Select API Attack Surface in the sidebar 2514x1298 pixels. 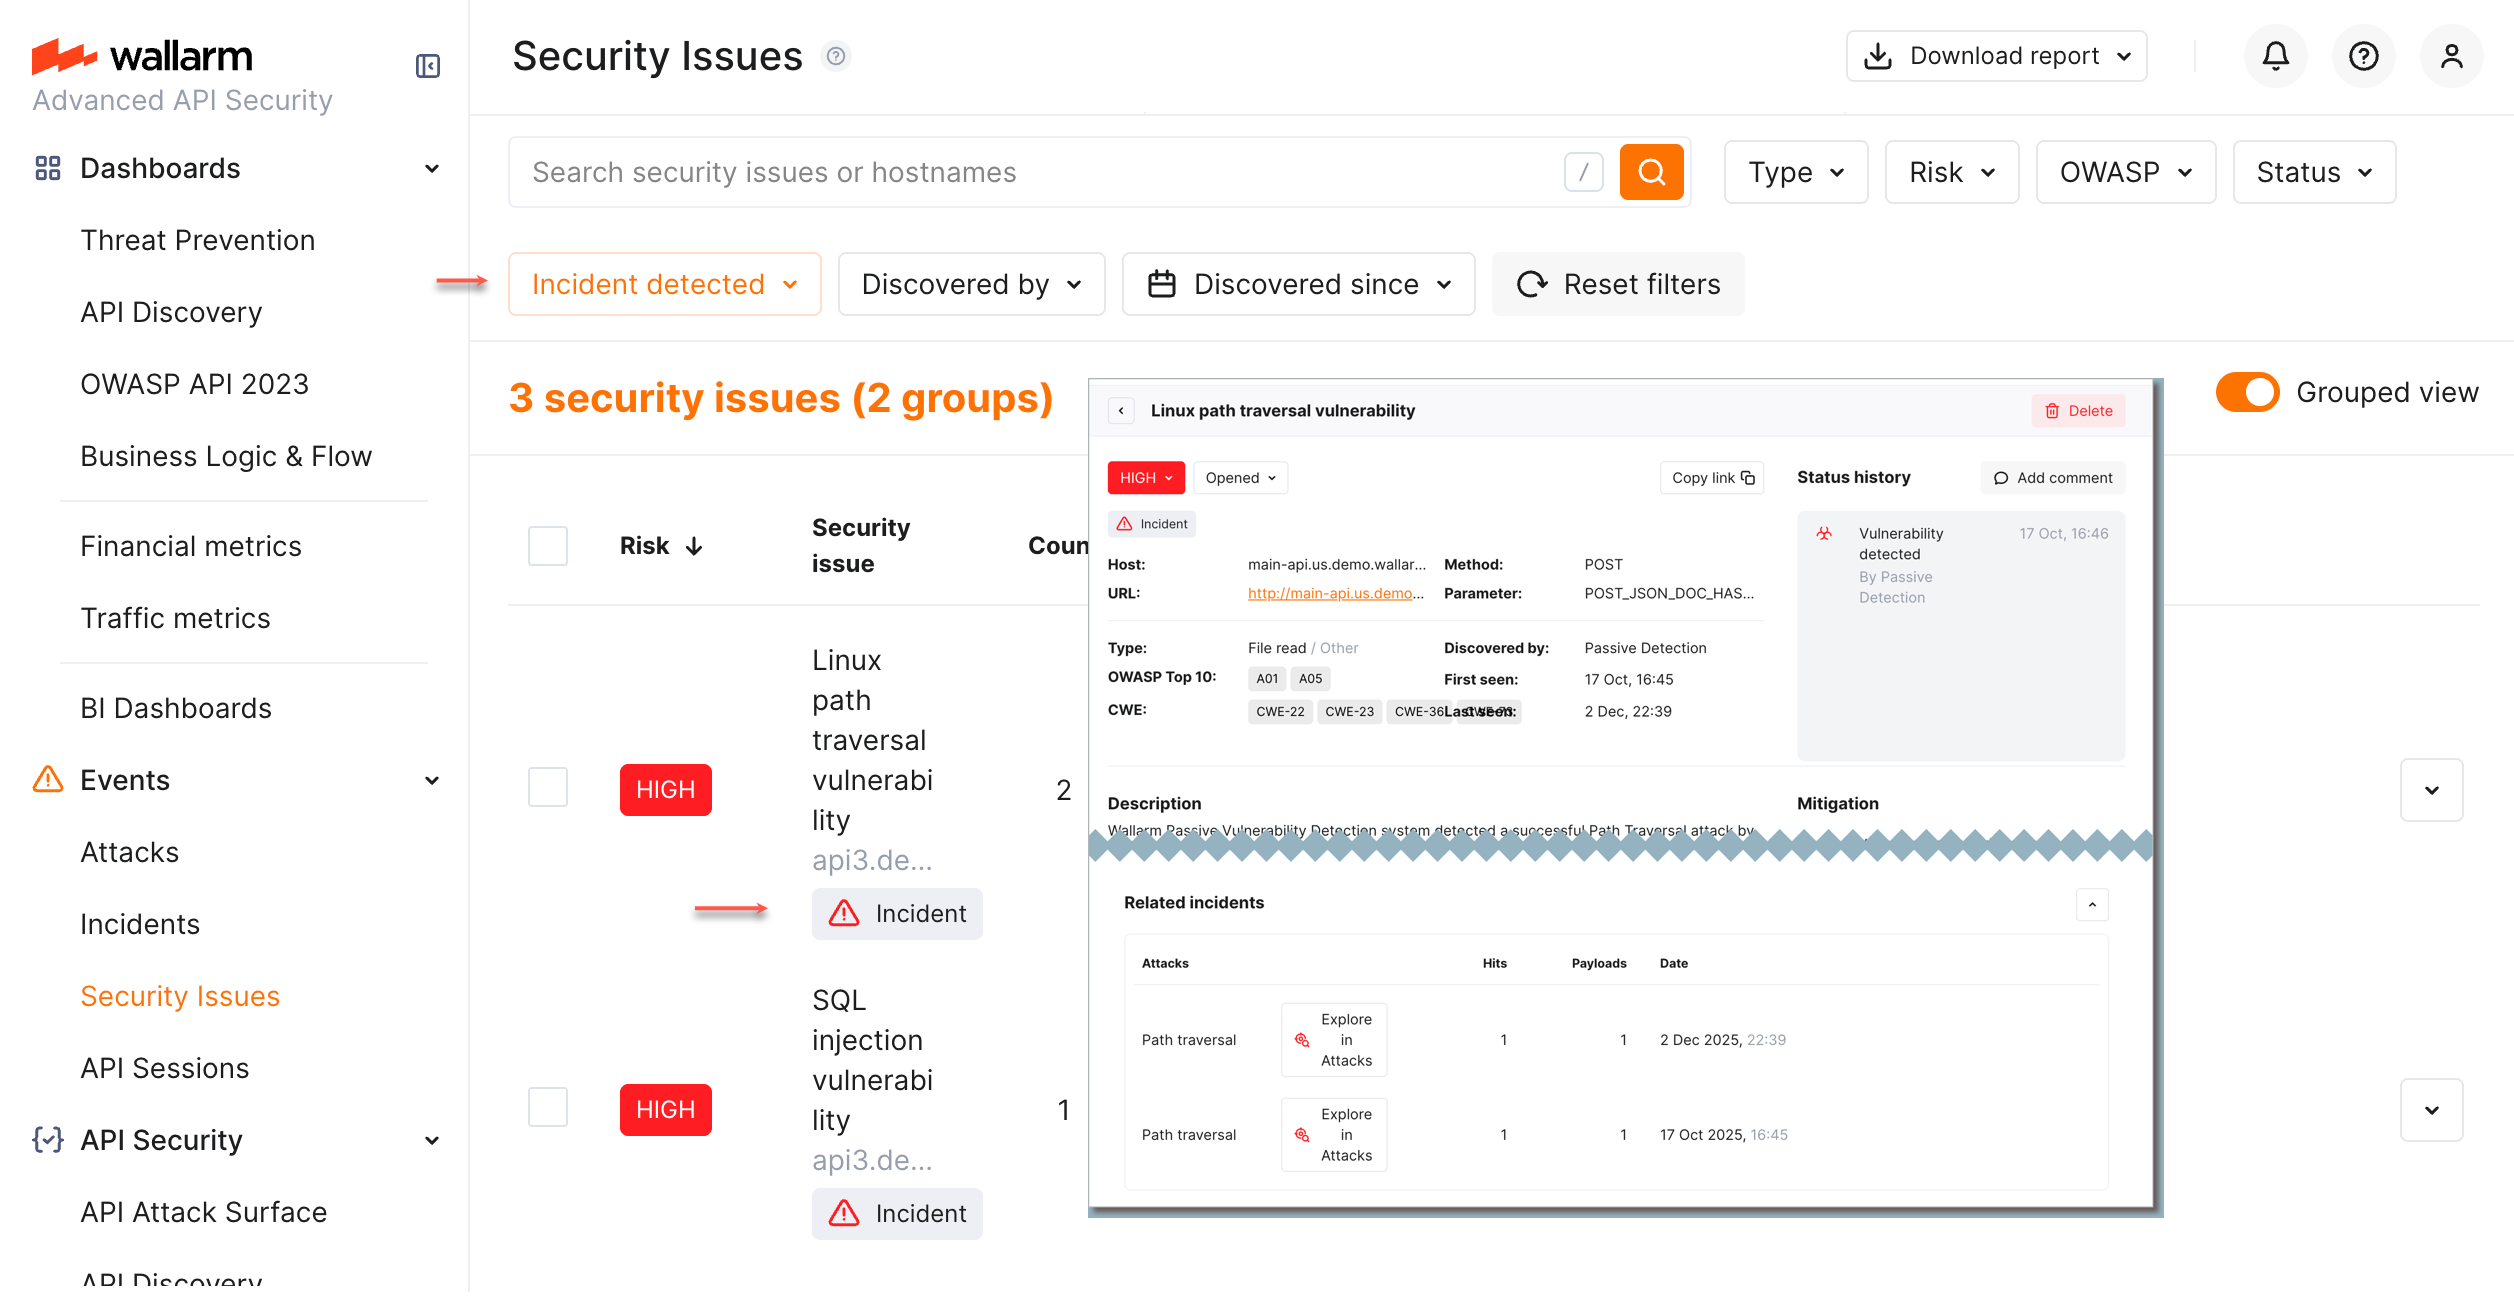(203, 1212)
